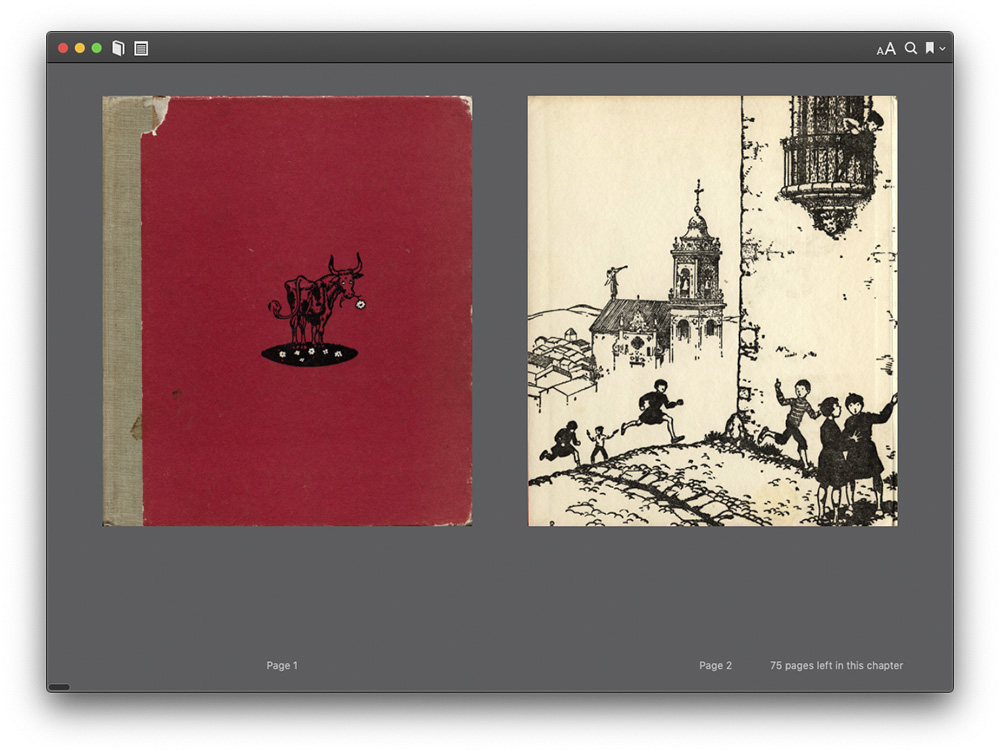Image resolution: width=1000 pixels, height=754 pixels.
Task: Show the table of contents list
Action: tap(141, 48)
